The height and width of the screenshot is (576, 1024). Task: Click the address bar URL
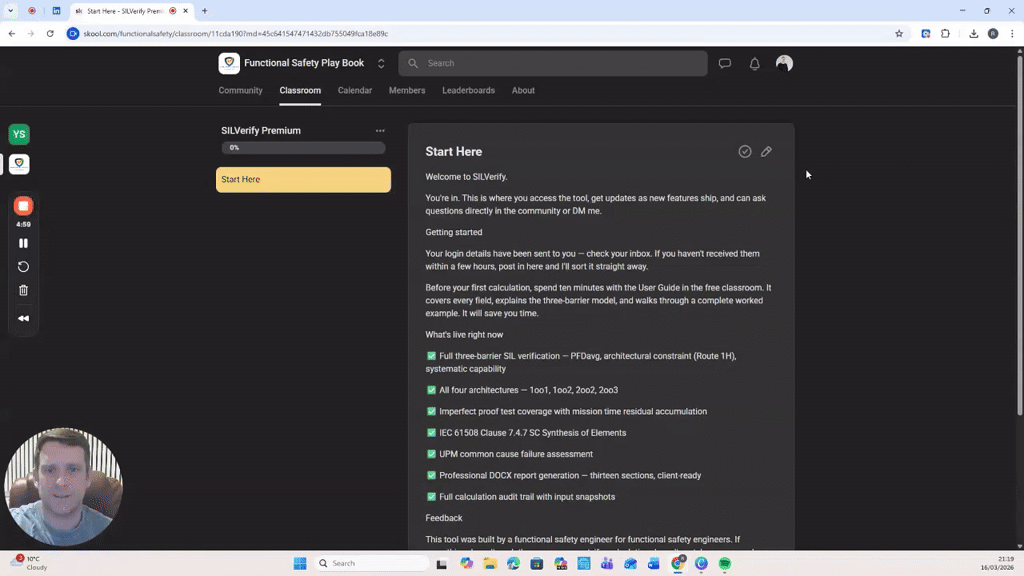236,33
